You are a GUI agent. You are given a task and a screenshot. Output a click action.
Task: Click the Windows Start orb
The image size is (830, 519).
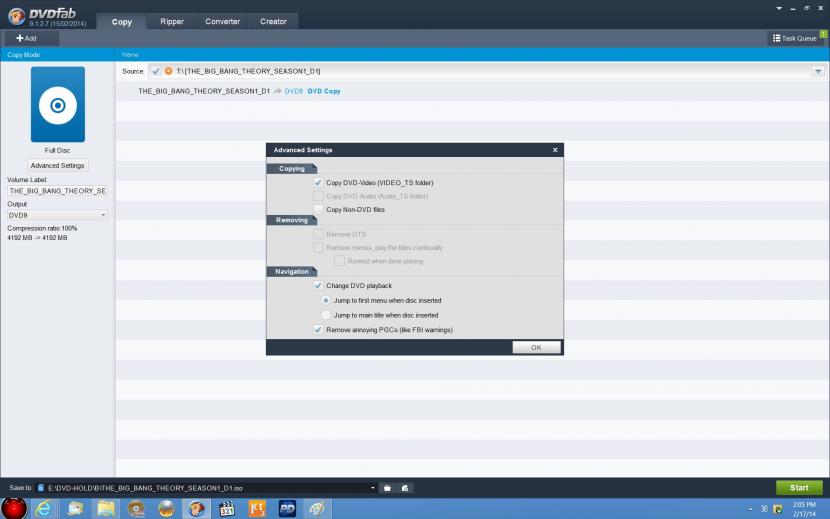point(14,508)
